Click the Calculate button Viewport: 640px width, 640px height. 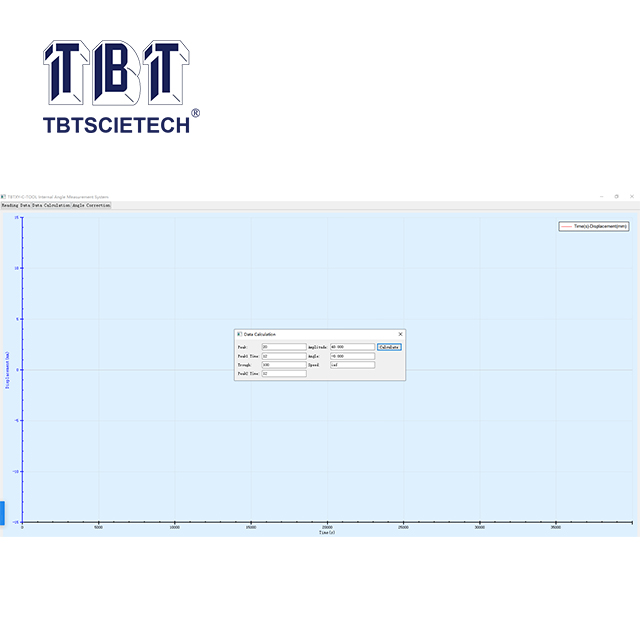pos(389,347)
